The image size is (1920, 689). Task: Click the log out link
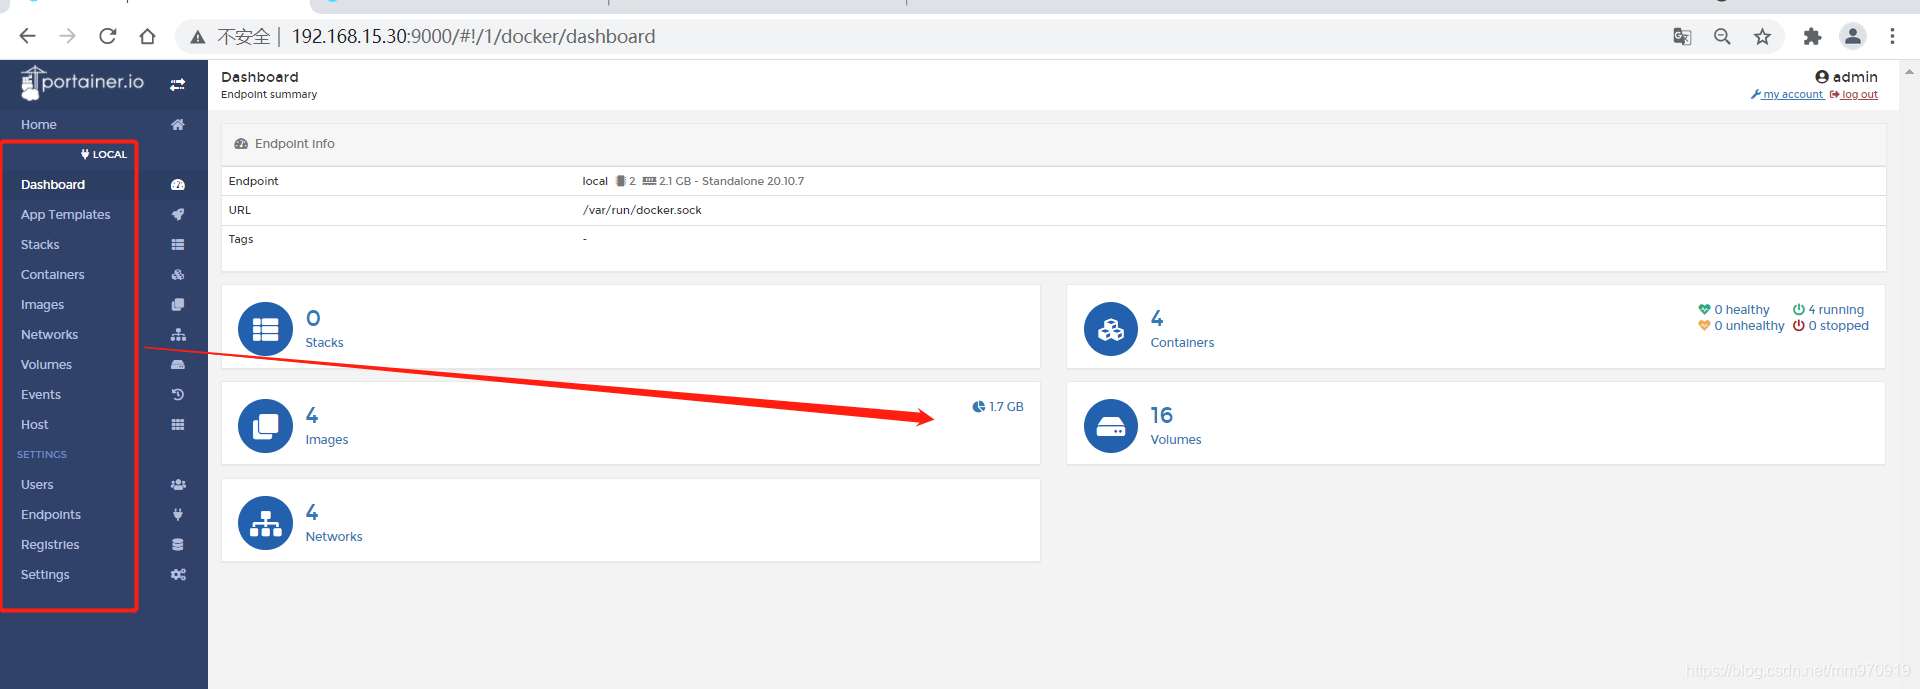point(1859,95)
